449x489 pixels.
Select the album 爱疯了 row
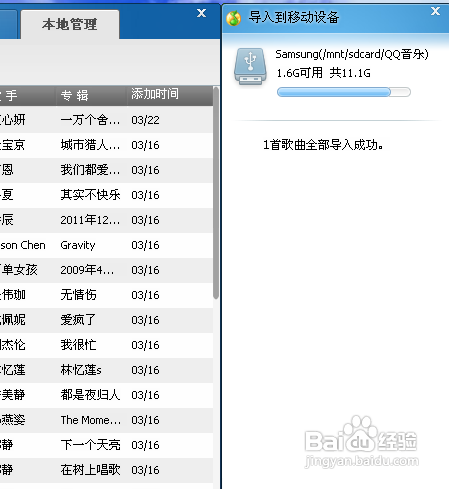tap(106, 320)
